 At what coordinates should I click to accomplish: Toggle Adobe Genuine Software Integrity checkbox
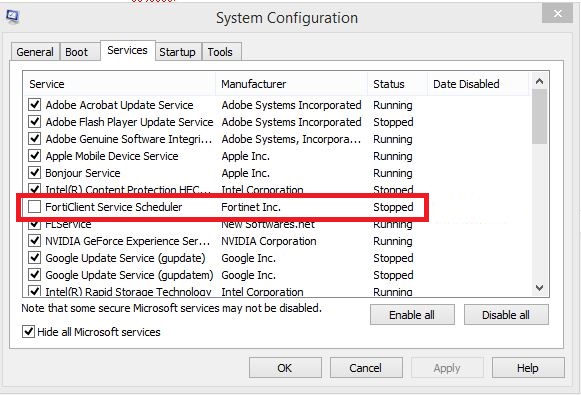point(34,139)
